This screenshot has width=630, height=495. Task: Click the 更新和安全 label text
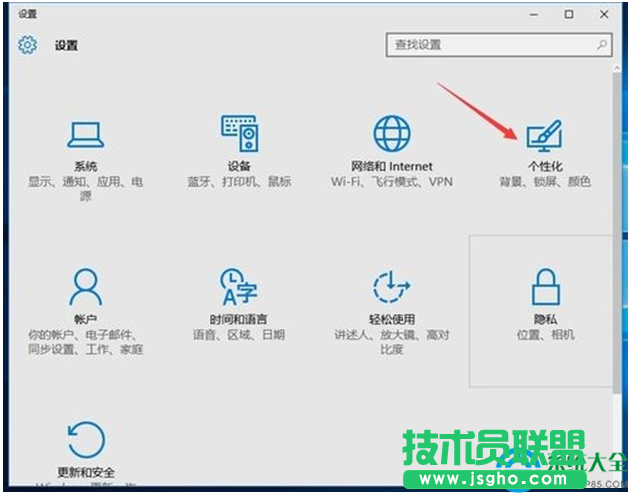click(x=86, y=472)
